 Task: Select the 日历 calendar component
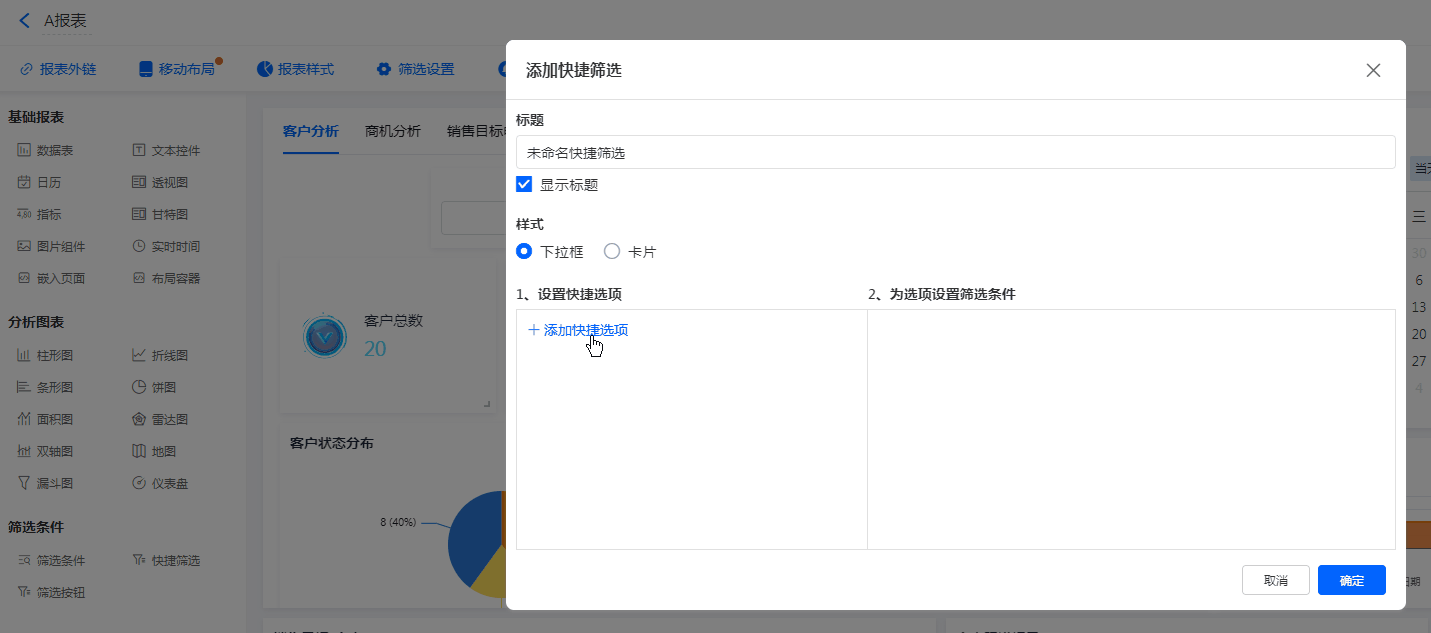click(x=24, y=183)
